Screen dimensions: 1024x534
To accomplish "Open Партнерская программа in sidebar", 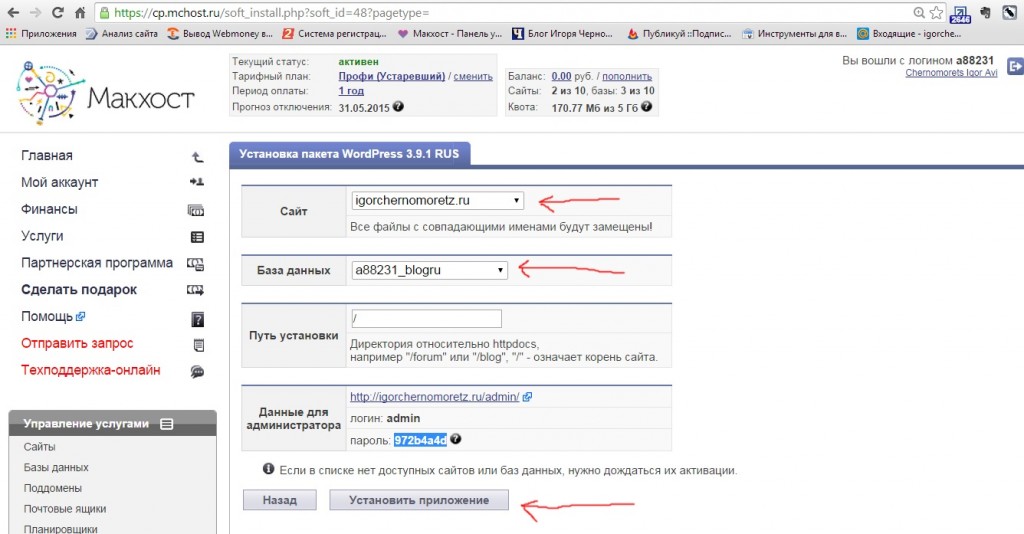I will tap(97, 262).
